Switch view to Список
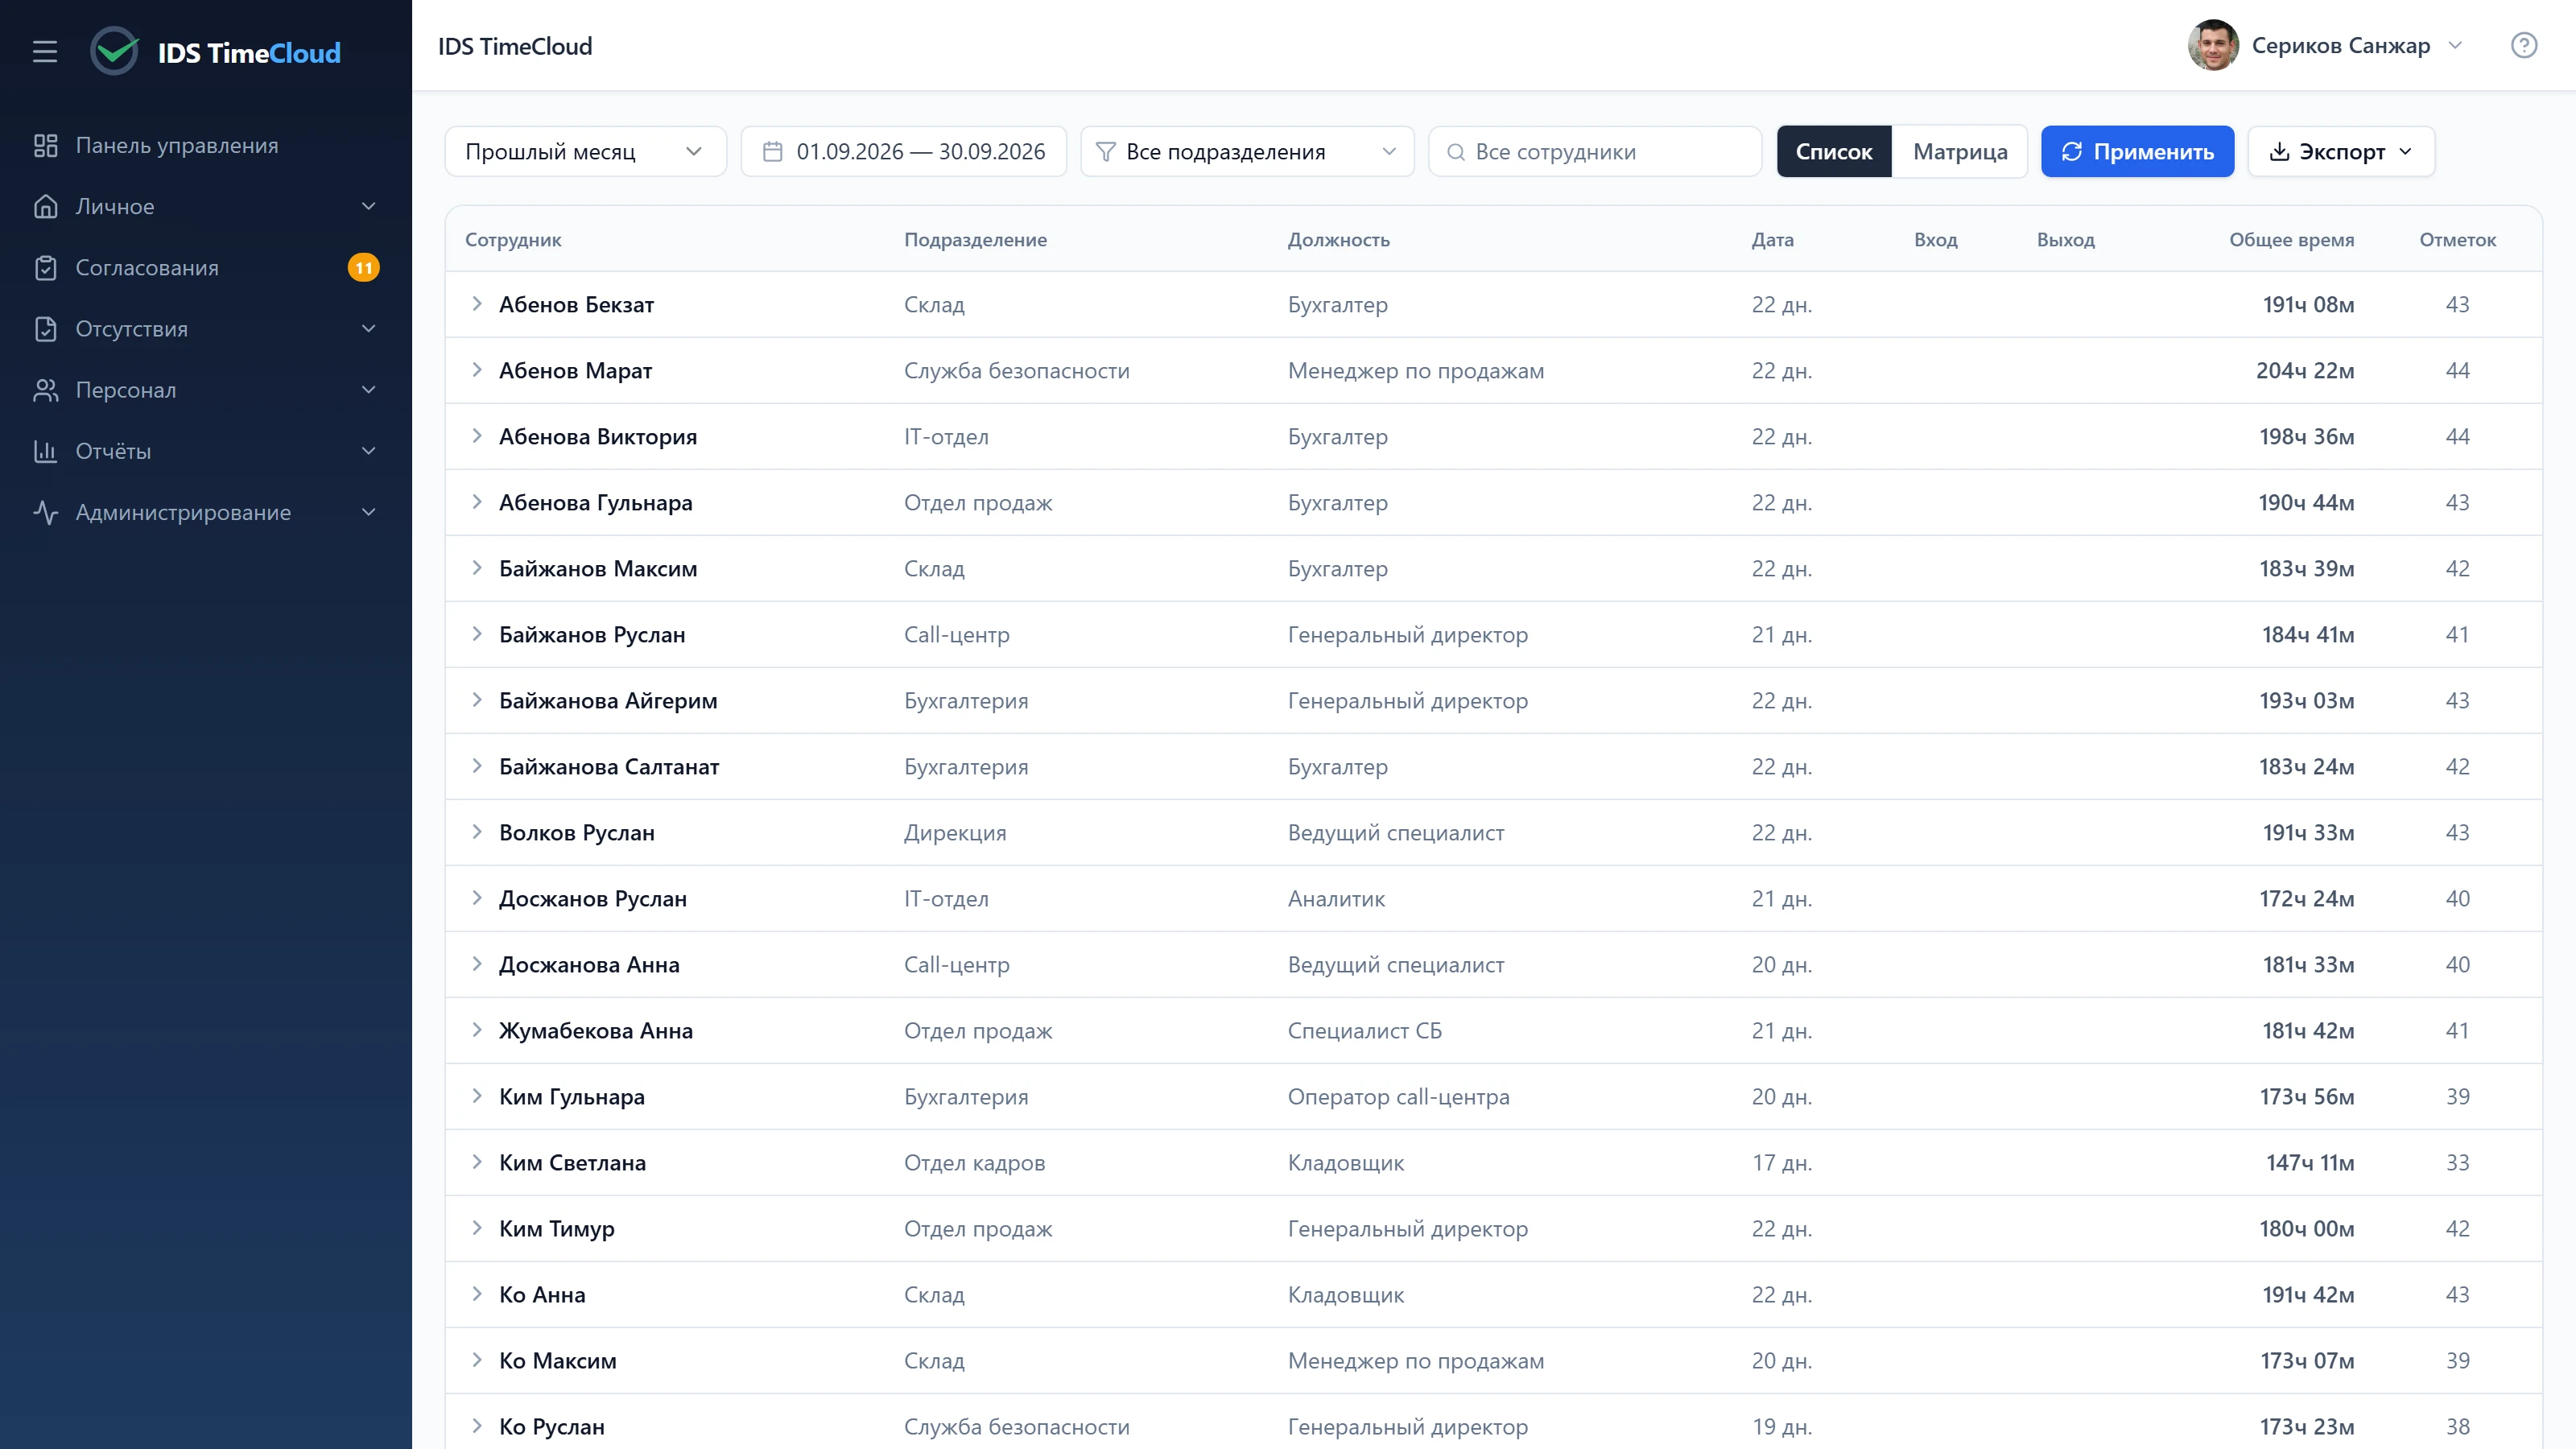2576x1449 pixels. 1834,152
